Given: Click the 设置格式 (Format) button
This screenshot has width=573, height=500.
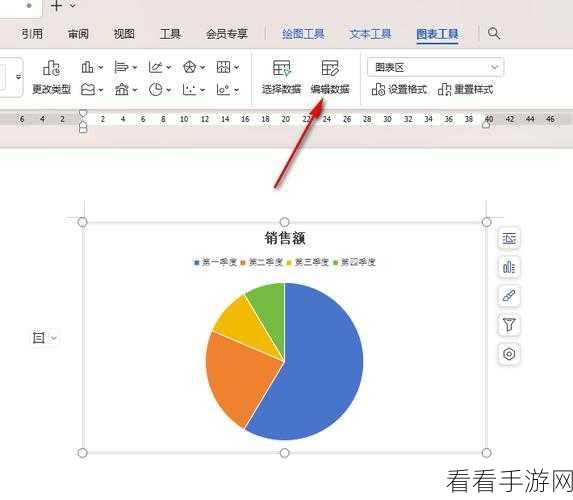Looking at the screenshot, I should (399, 89).
